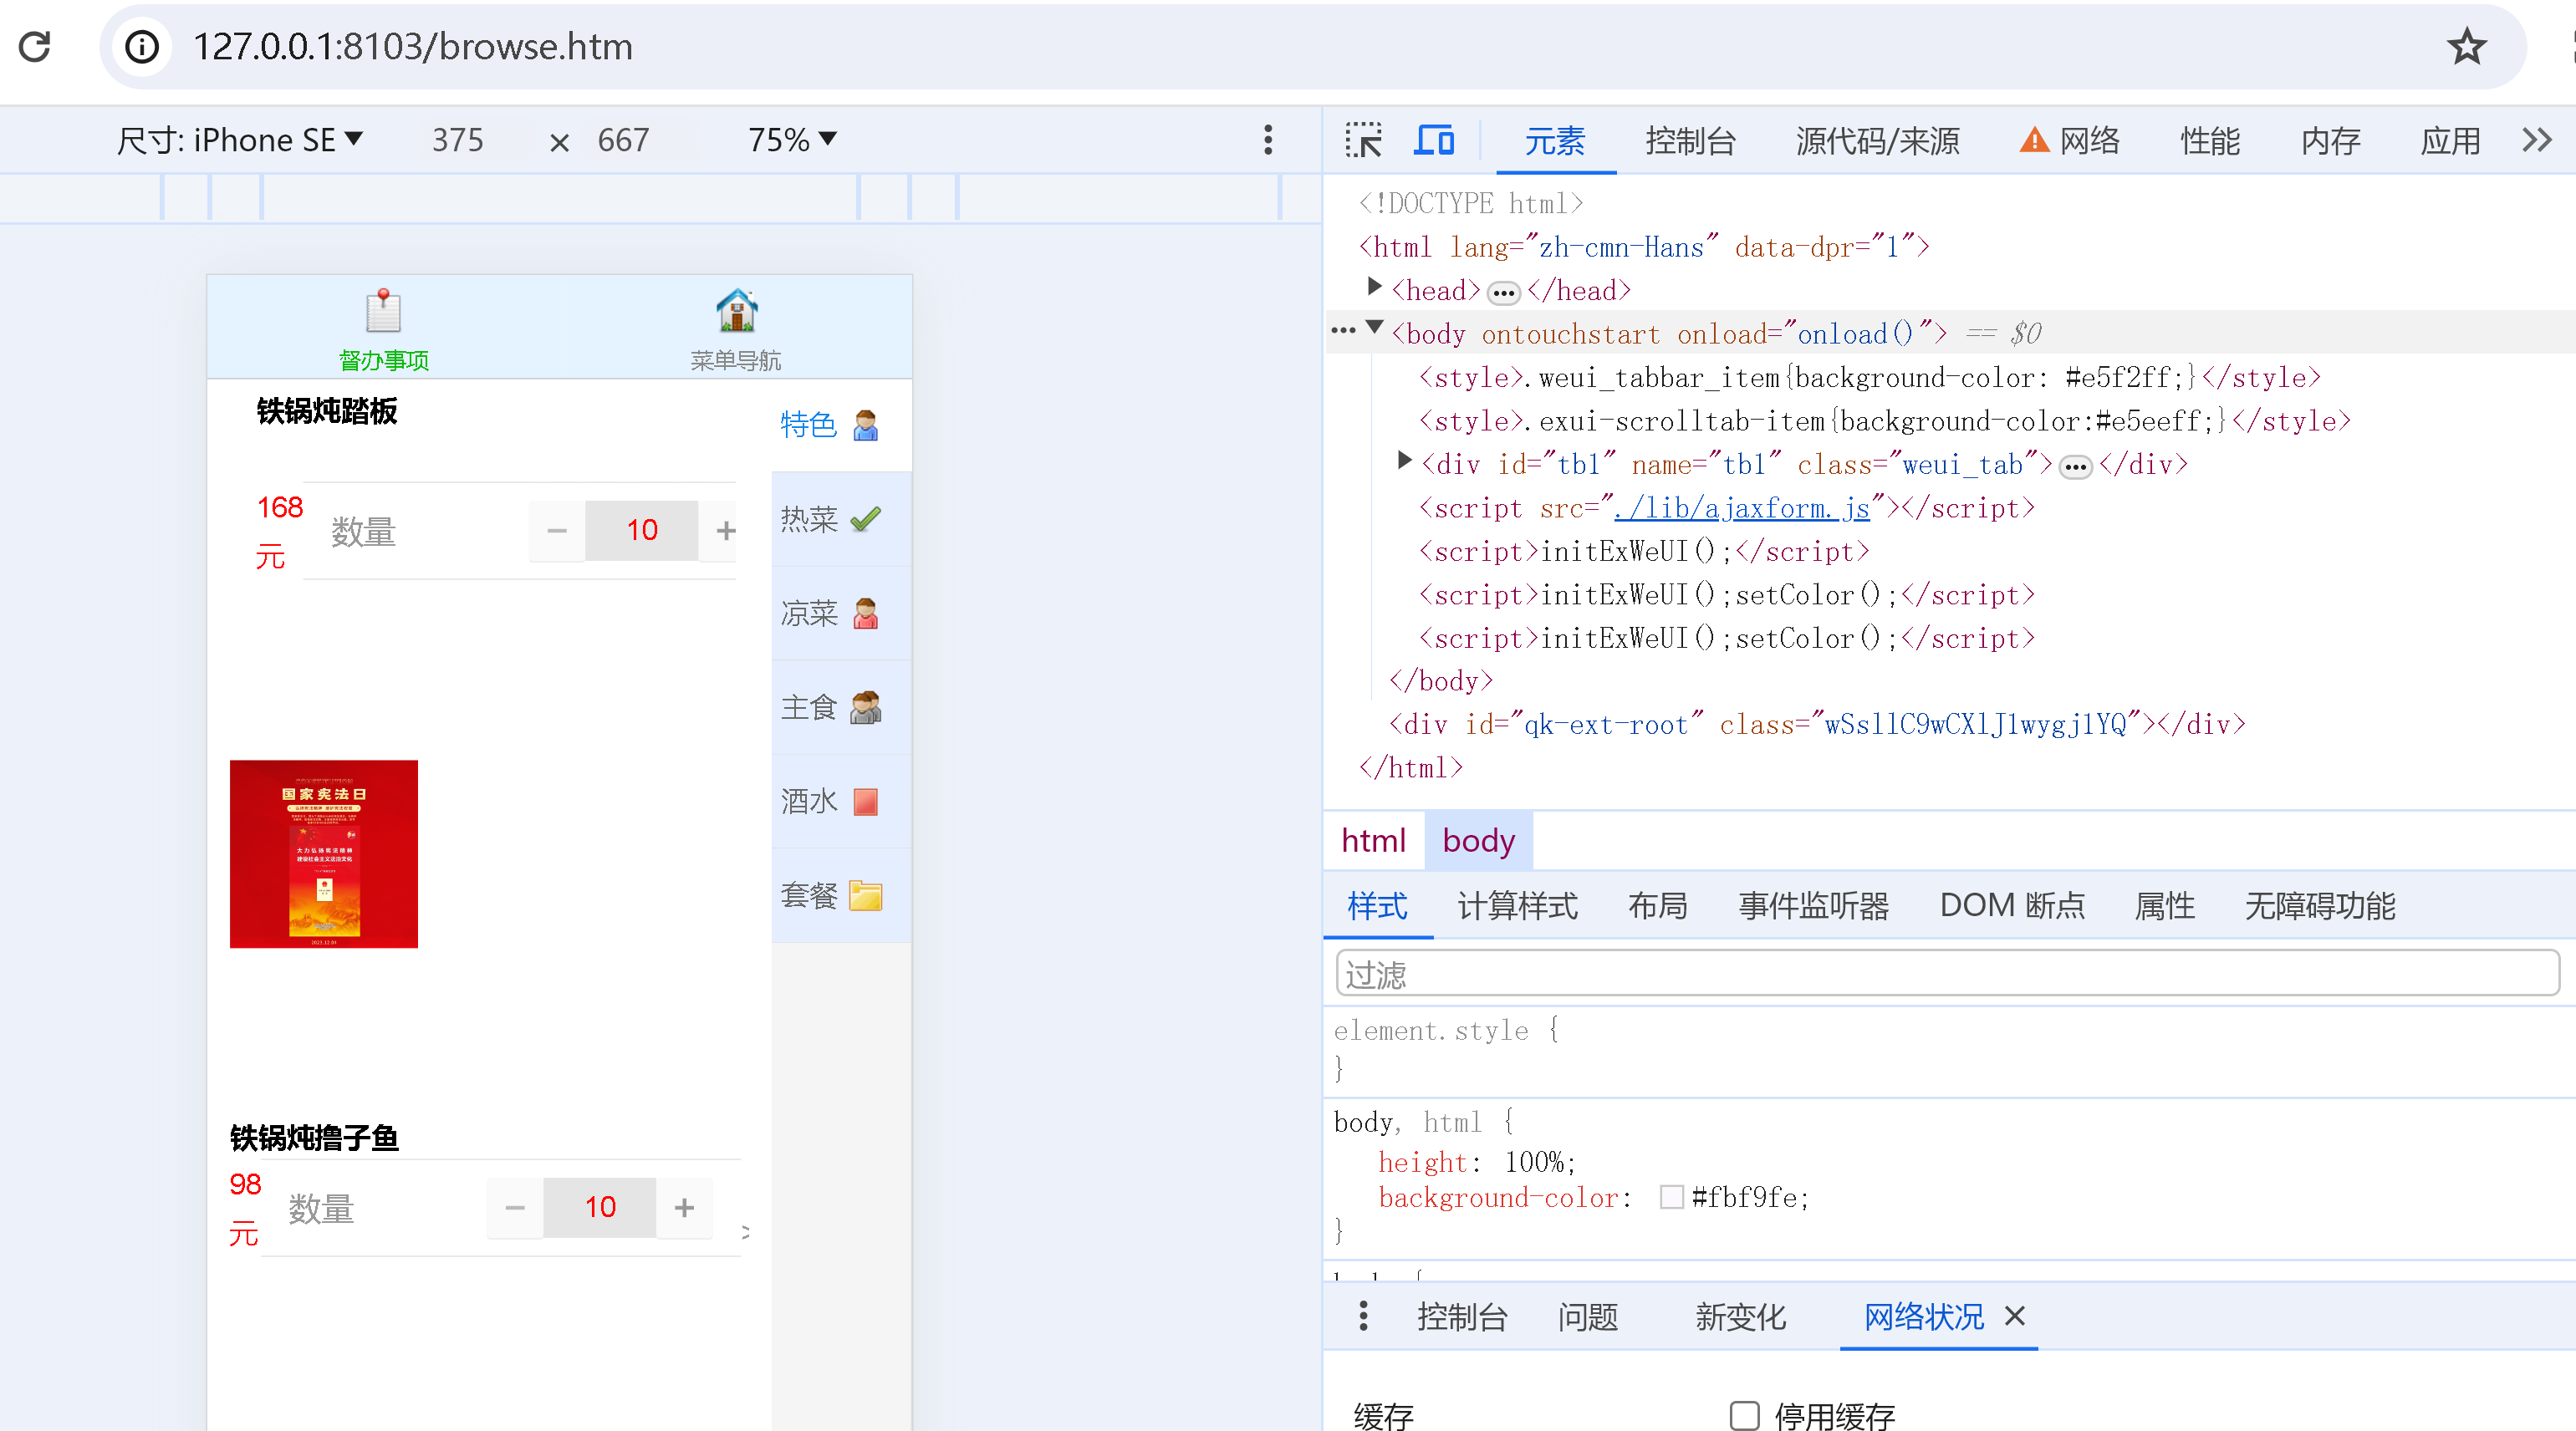2576x1431 pixels.
Task: Decrease quantity for 铁锅炖撸子鱼
Action: (x=515, y=1207)
